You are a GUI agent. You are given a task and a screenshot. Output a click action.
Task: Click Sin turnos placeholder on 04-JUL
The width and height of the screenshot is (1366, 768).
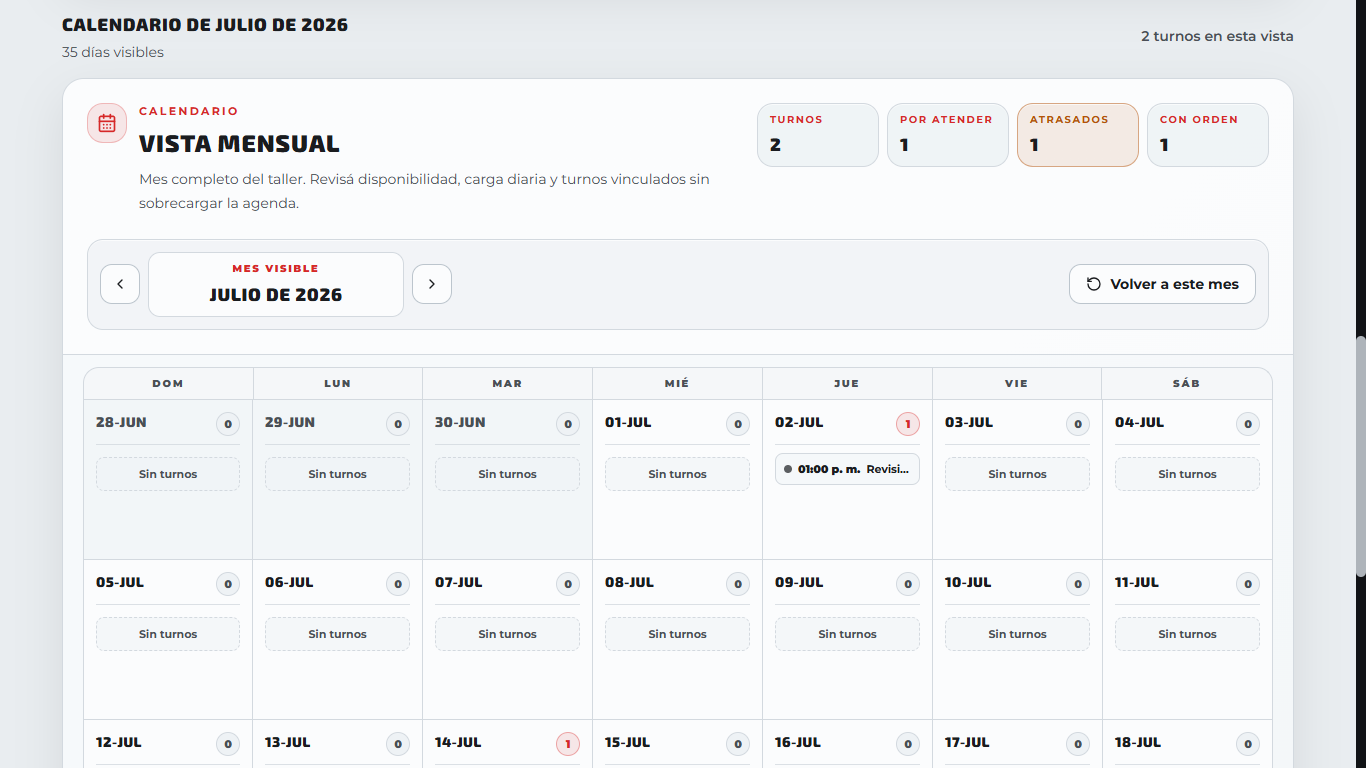coord(1187,474)
